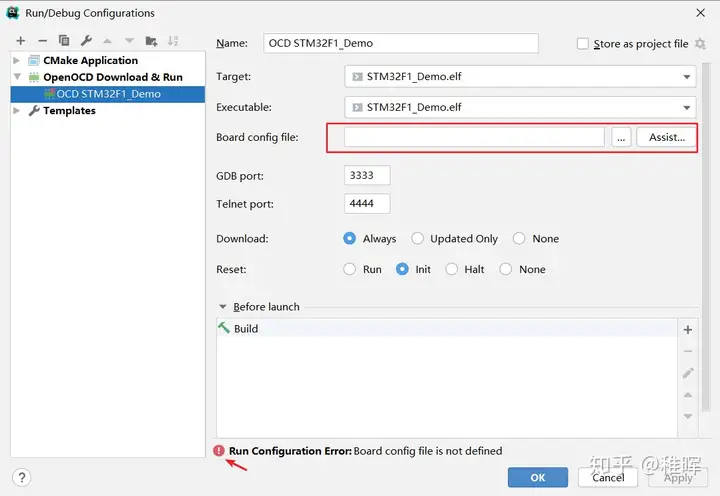Screen dimensions: 720x496
Task: Click the Name input field
Action: (x=401, y=43)
